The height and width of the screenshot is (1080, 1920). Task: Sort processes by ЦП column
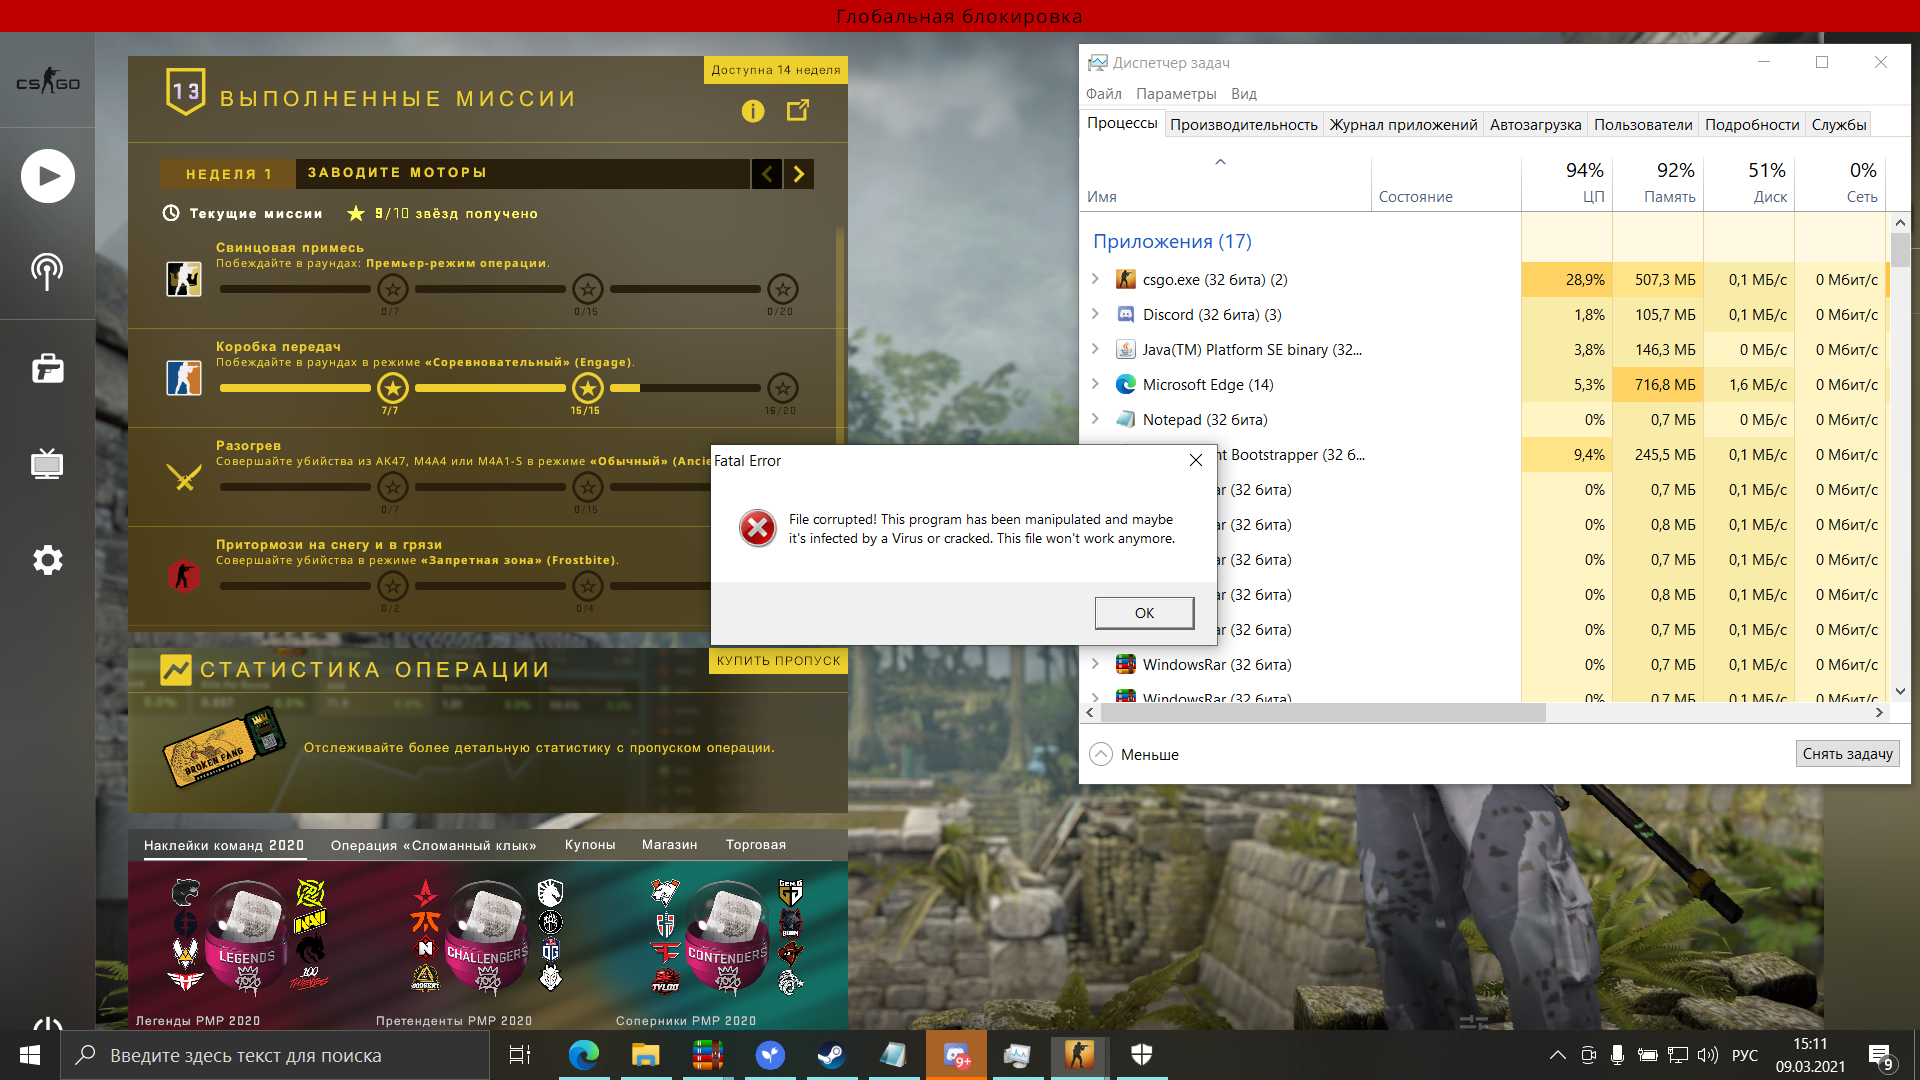[1567, 182]
